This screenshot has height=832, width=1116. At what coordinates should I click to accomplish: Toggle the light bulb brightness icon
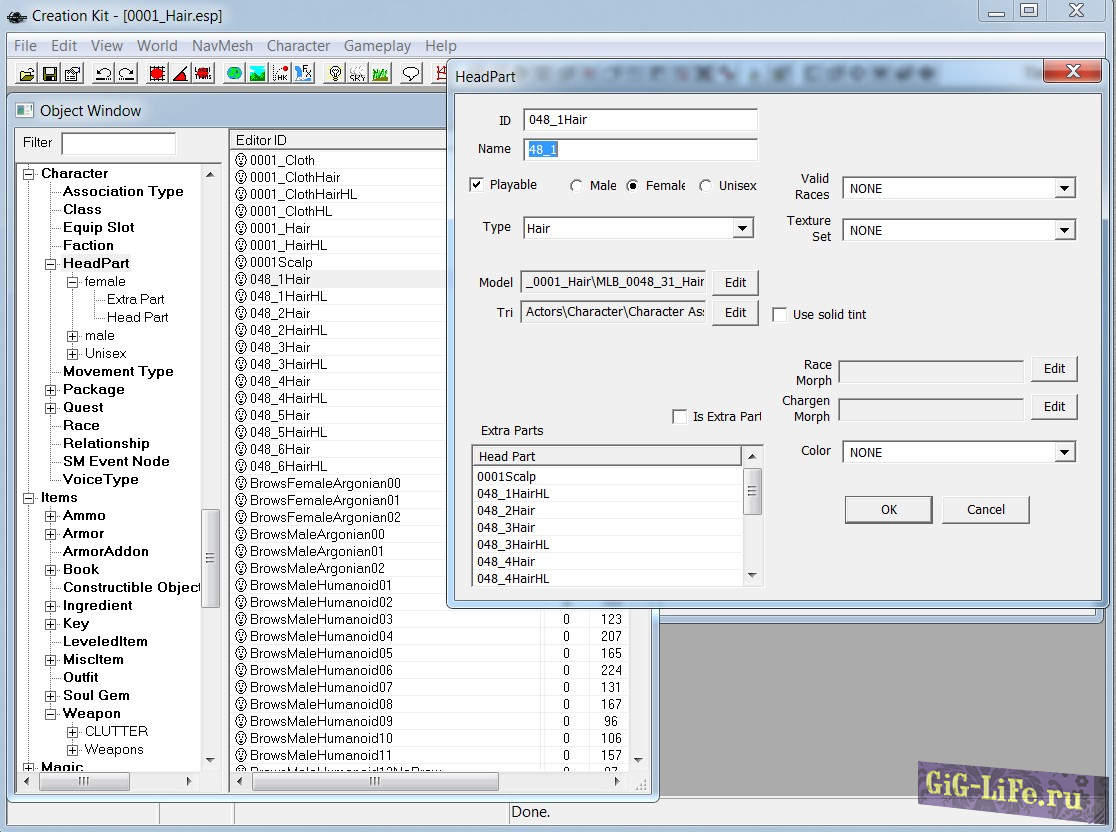[335, 73]
